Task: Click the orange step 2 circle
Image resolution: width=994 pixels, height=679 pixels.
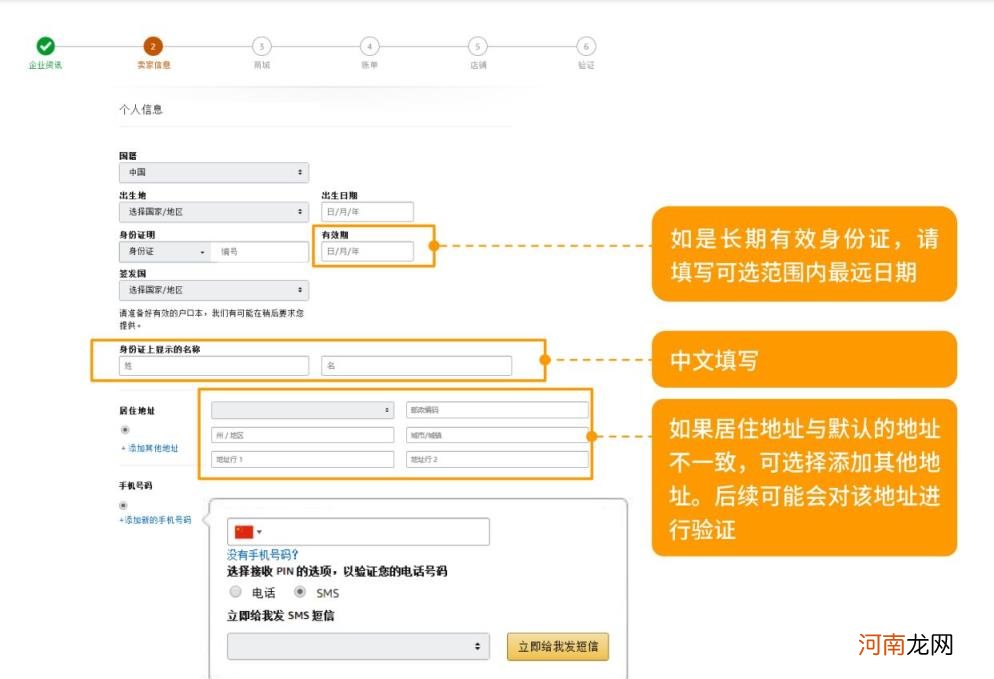Action: pos(150,45)
